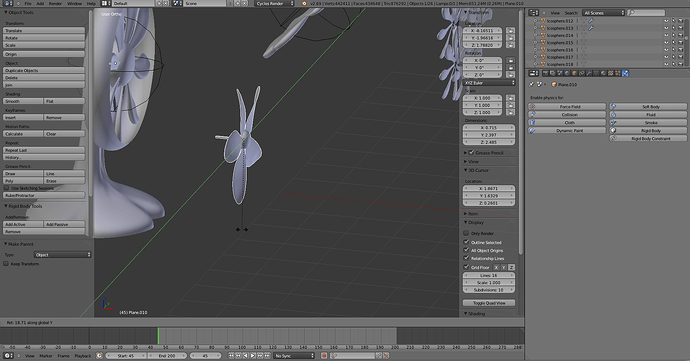The width and height of the screenshot is (690, 361).
Task: Uncheck Relationship Lines
Action: pyautogui.click(x=466, y=258)
